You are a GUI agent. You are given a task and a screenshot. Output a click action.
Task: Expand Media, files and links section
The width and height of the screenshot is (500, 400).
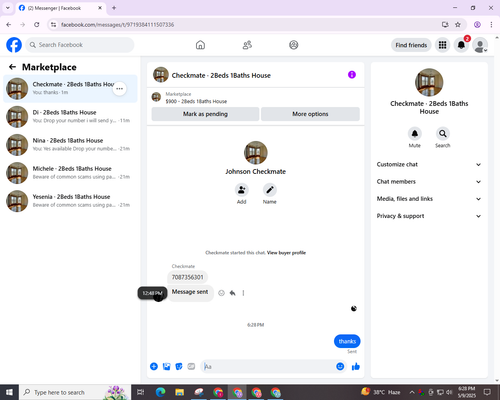pyautogui.click(x=429, y=199)
